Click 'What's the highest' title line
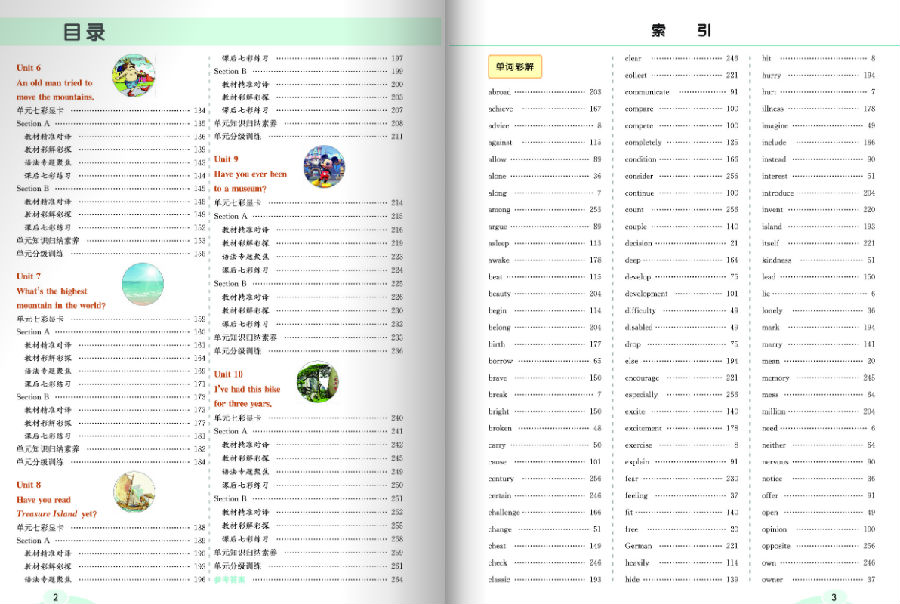 (52, 291)
